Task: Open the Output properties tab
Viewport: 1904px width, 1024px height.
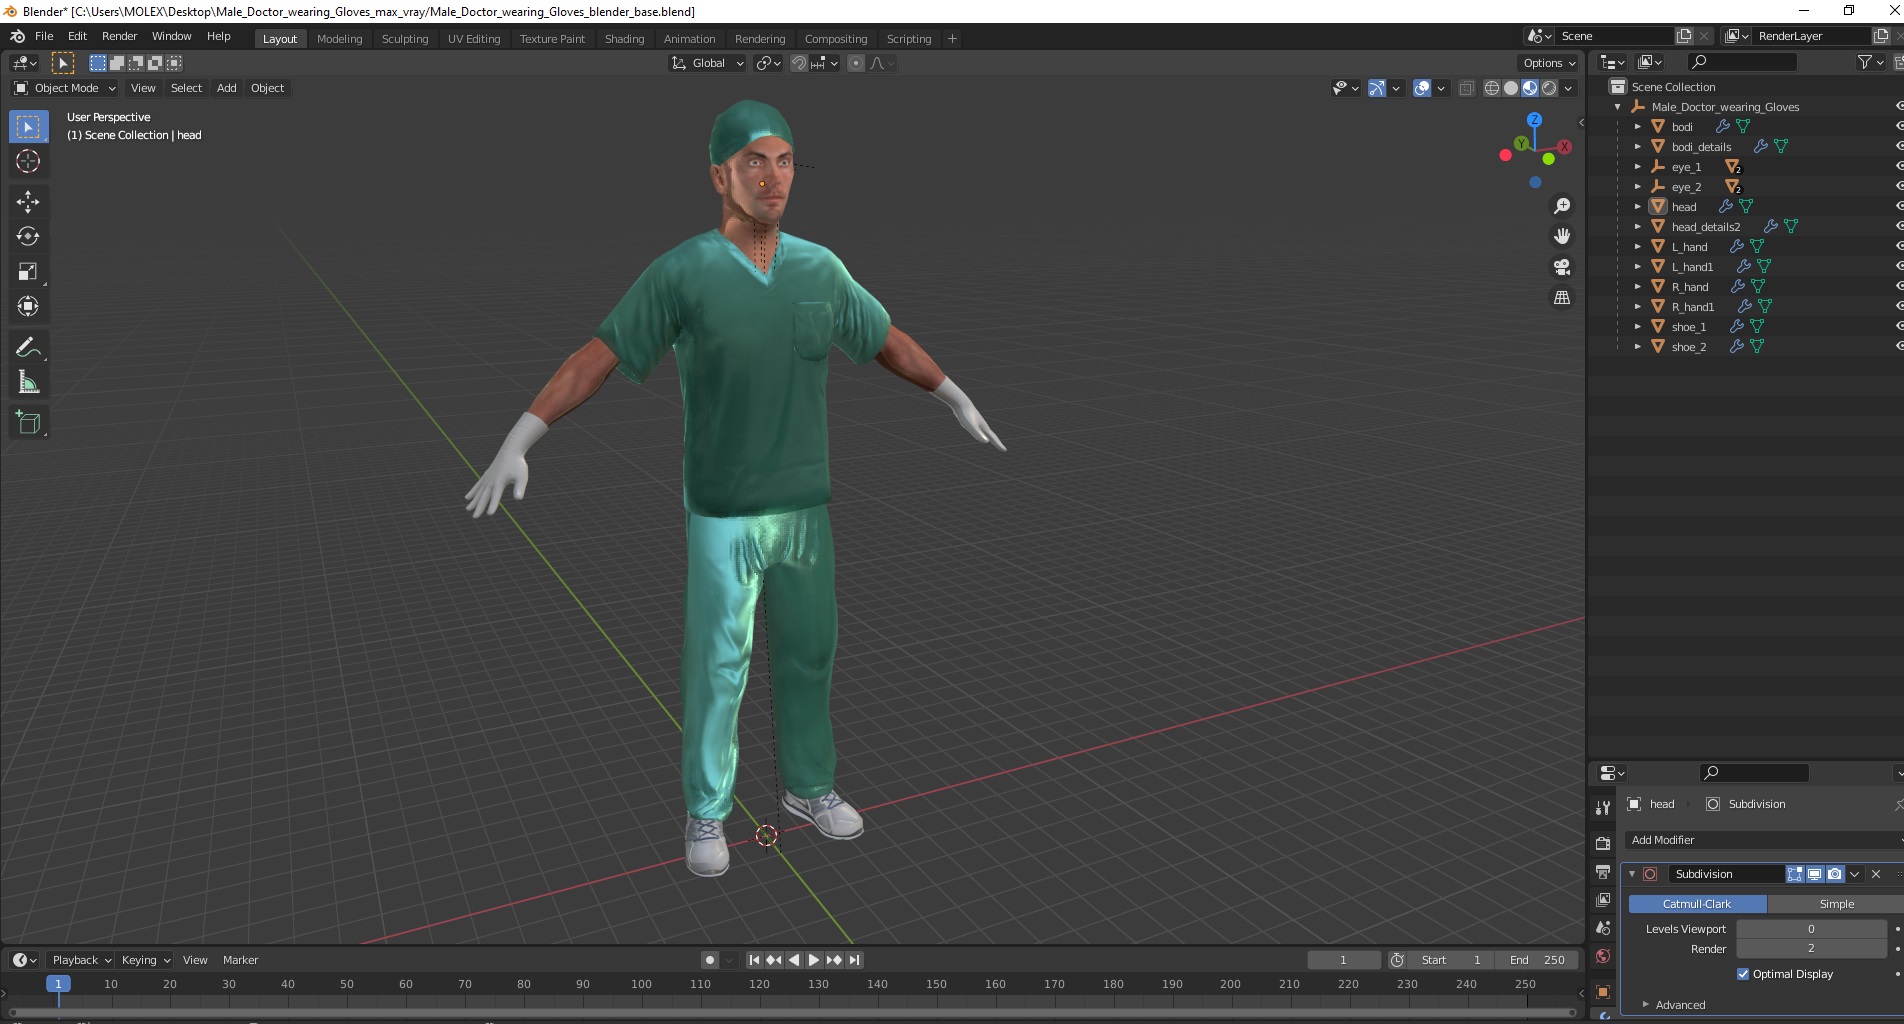Action: click(x=1603, y=872)
